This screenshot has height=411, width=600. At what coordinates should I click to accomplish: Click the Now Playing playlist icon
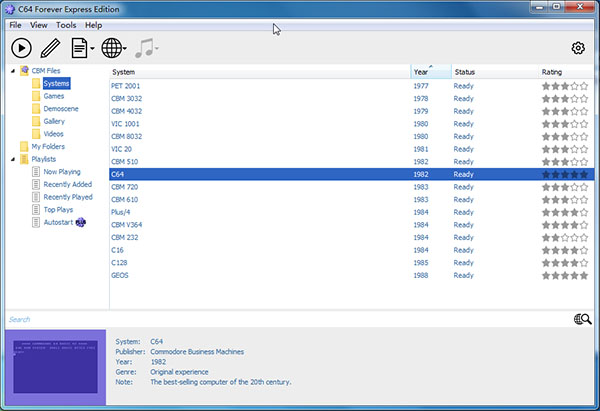(x=36, y=171)
